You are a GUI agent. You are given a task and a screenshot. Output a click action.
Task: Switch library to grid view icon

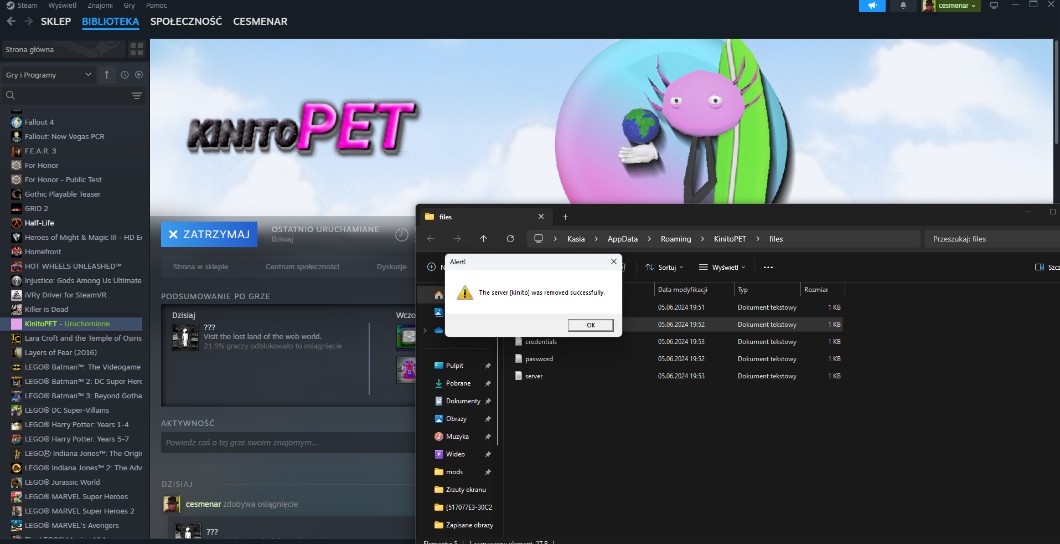point(137,48)
